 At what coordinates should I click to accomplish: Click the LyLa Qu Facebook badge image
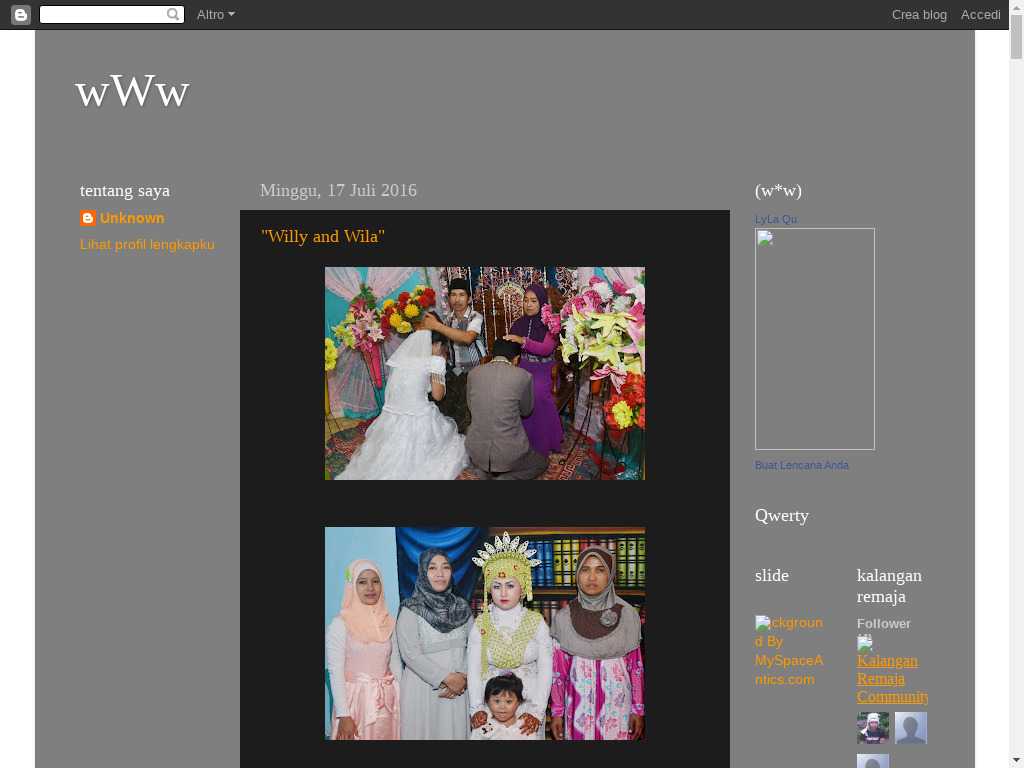[x=814, y=339]
